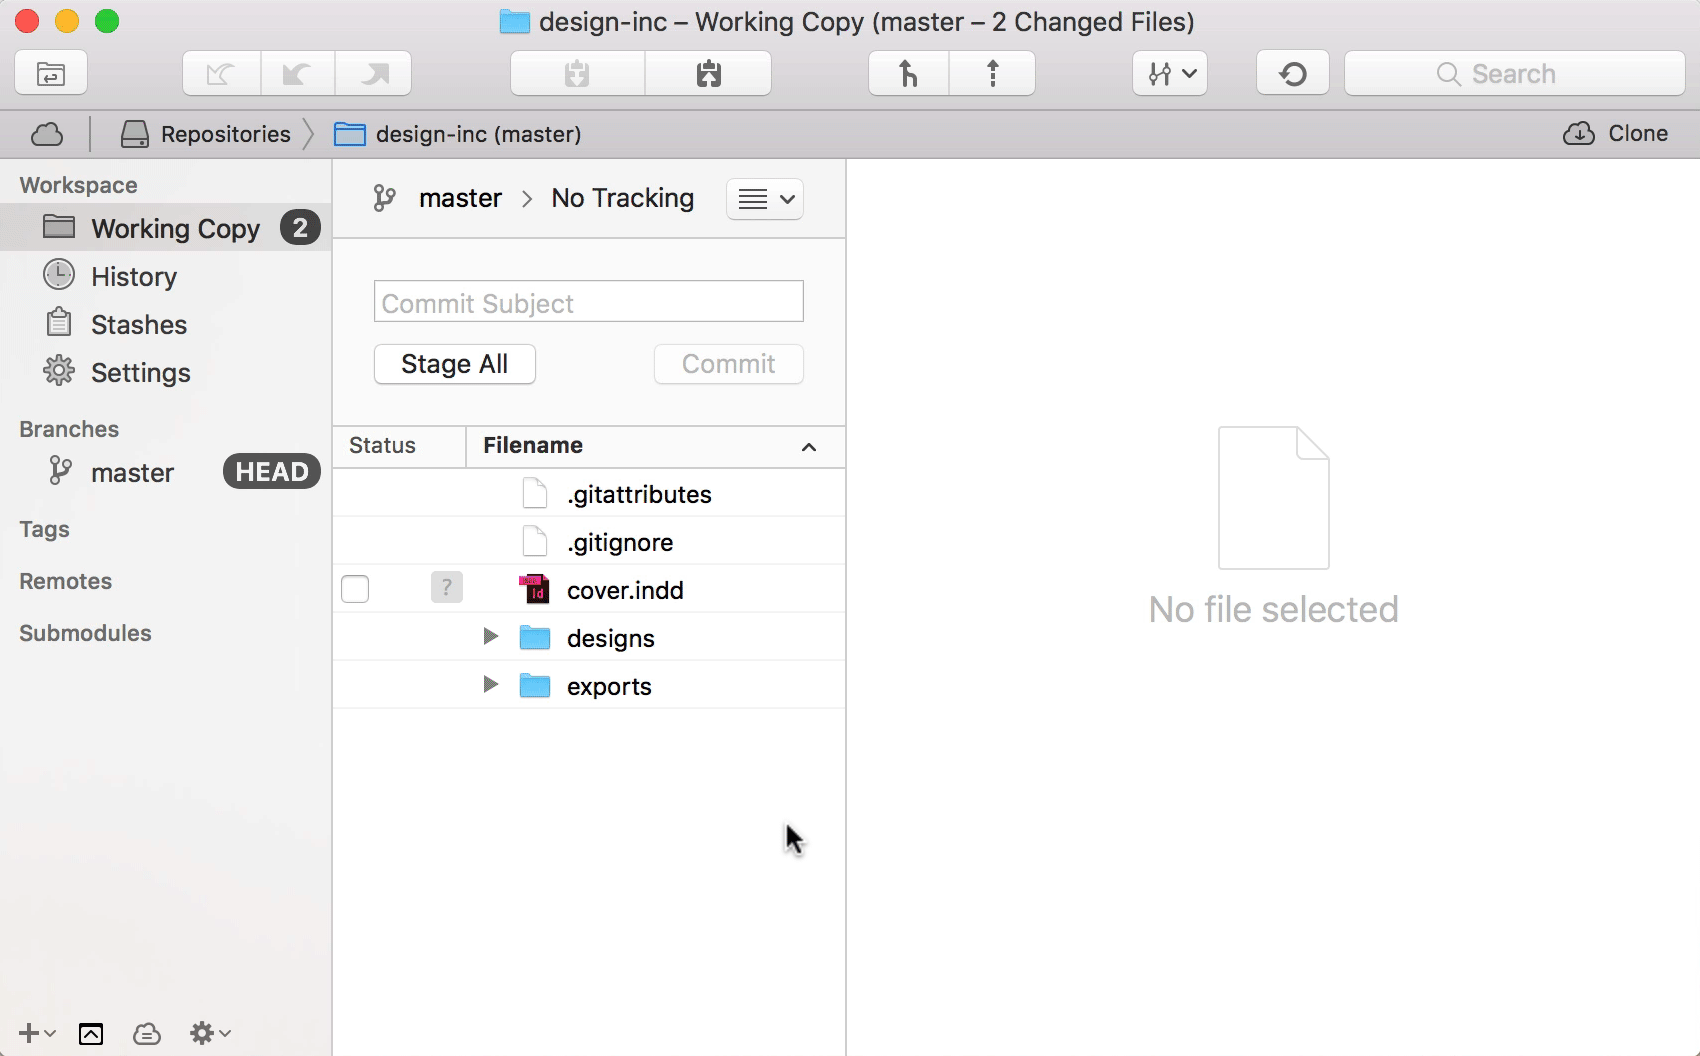Sort by the Filename column header

pos(655,446)
